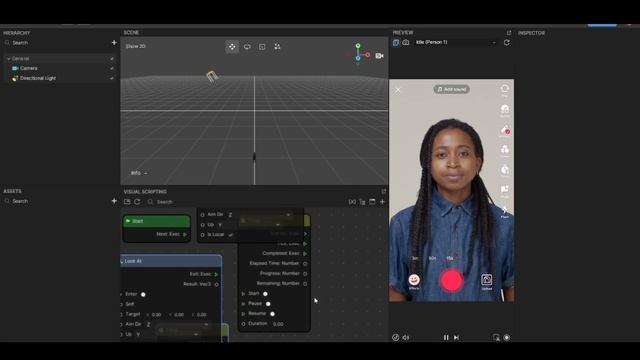Trigger the Resume input port dot
The width and height of the screenshot is (640, 360).
pyautogui.click(x=272, y=314)
